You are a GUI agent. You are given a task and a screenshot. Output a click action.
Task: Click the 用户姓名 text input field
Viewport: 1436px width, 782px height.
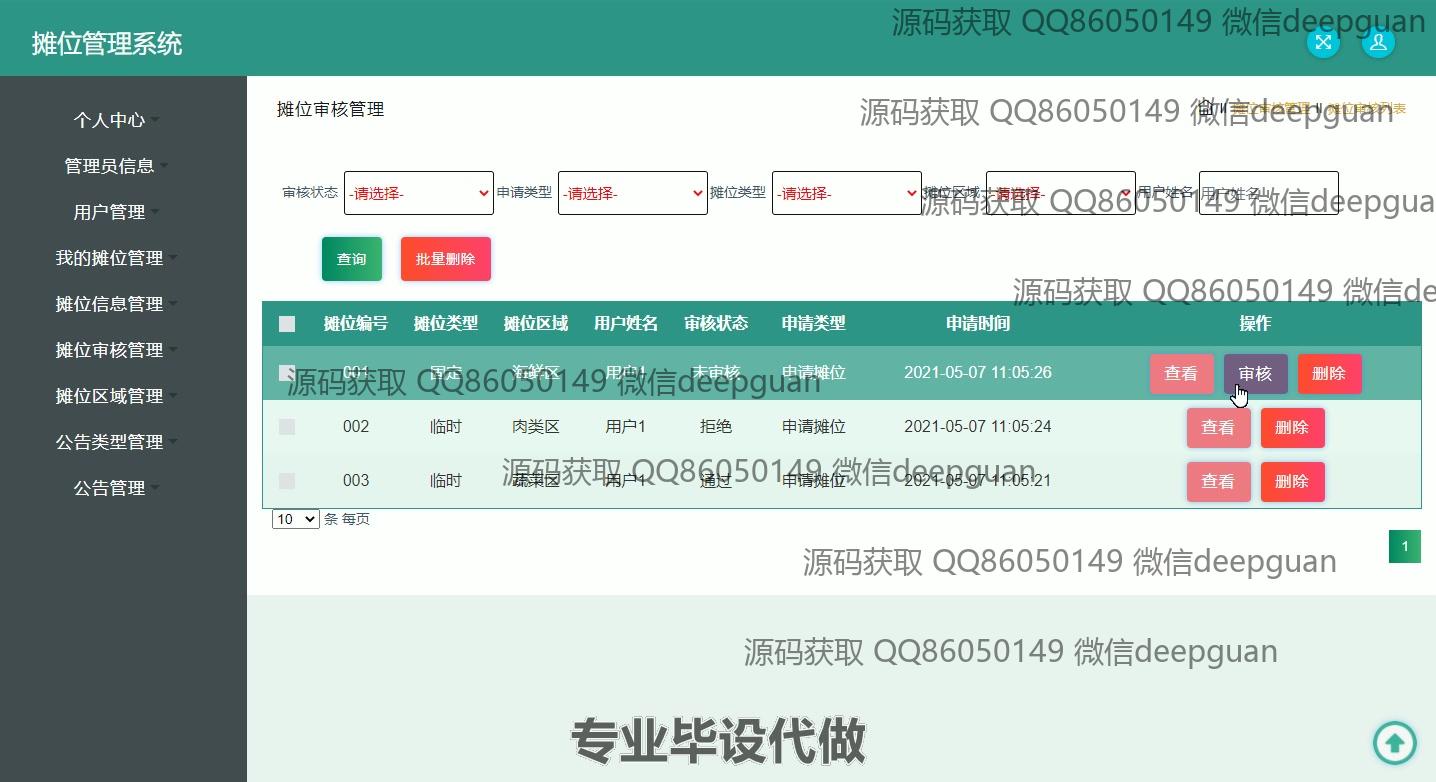[1268, 193]
